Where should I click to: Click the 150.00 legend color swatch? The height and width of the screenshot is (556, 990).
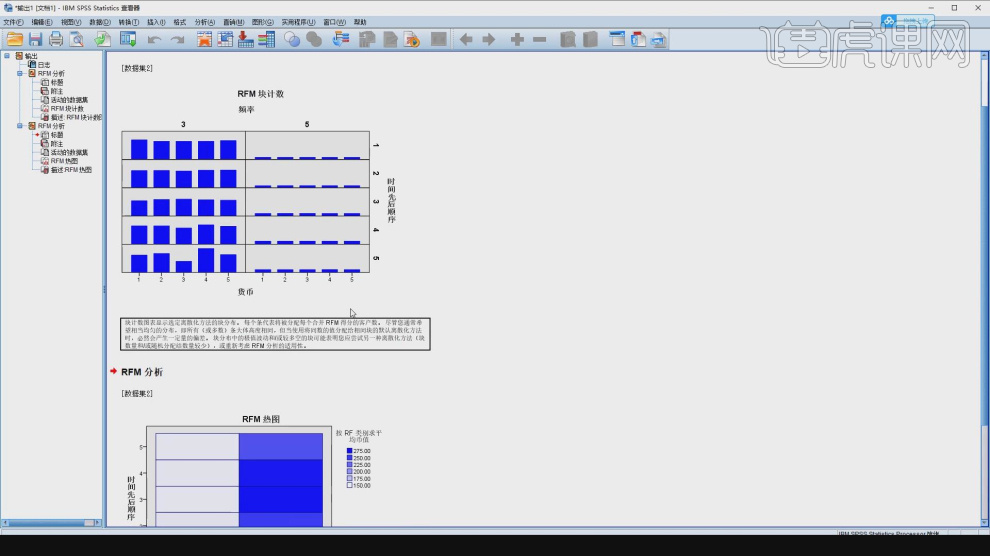350,486
